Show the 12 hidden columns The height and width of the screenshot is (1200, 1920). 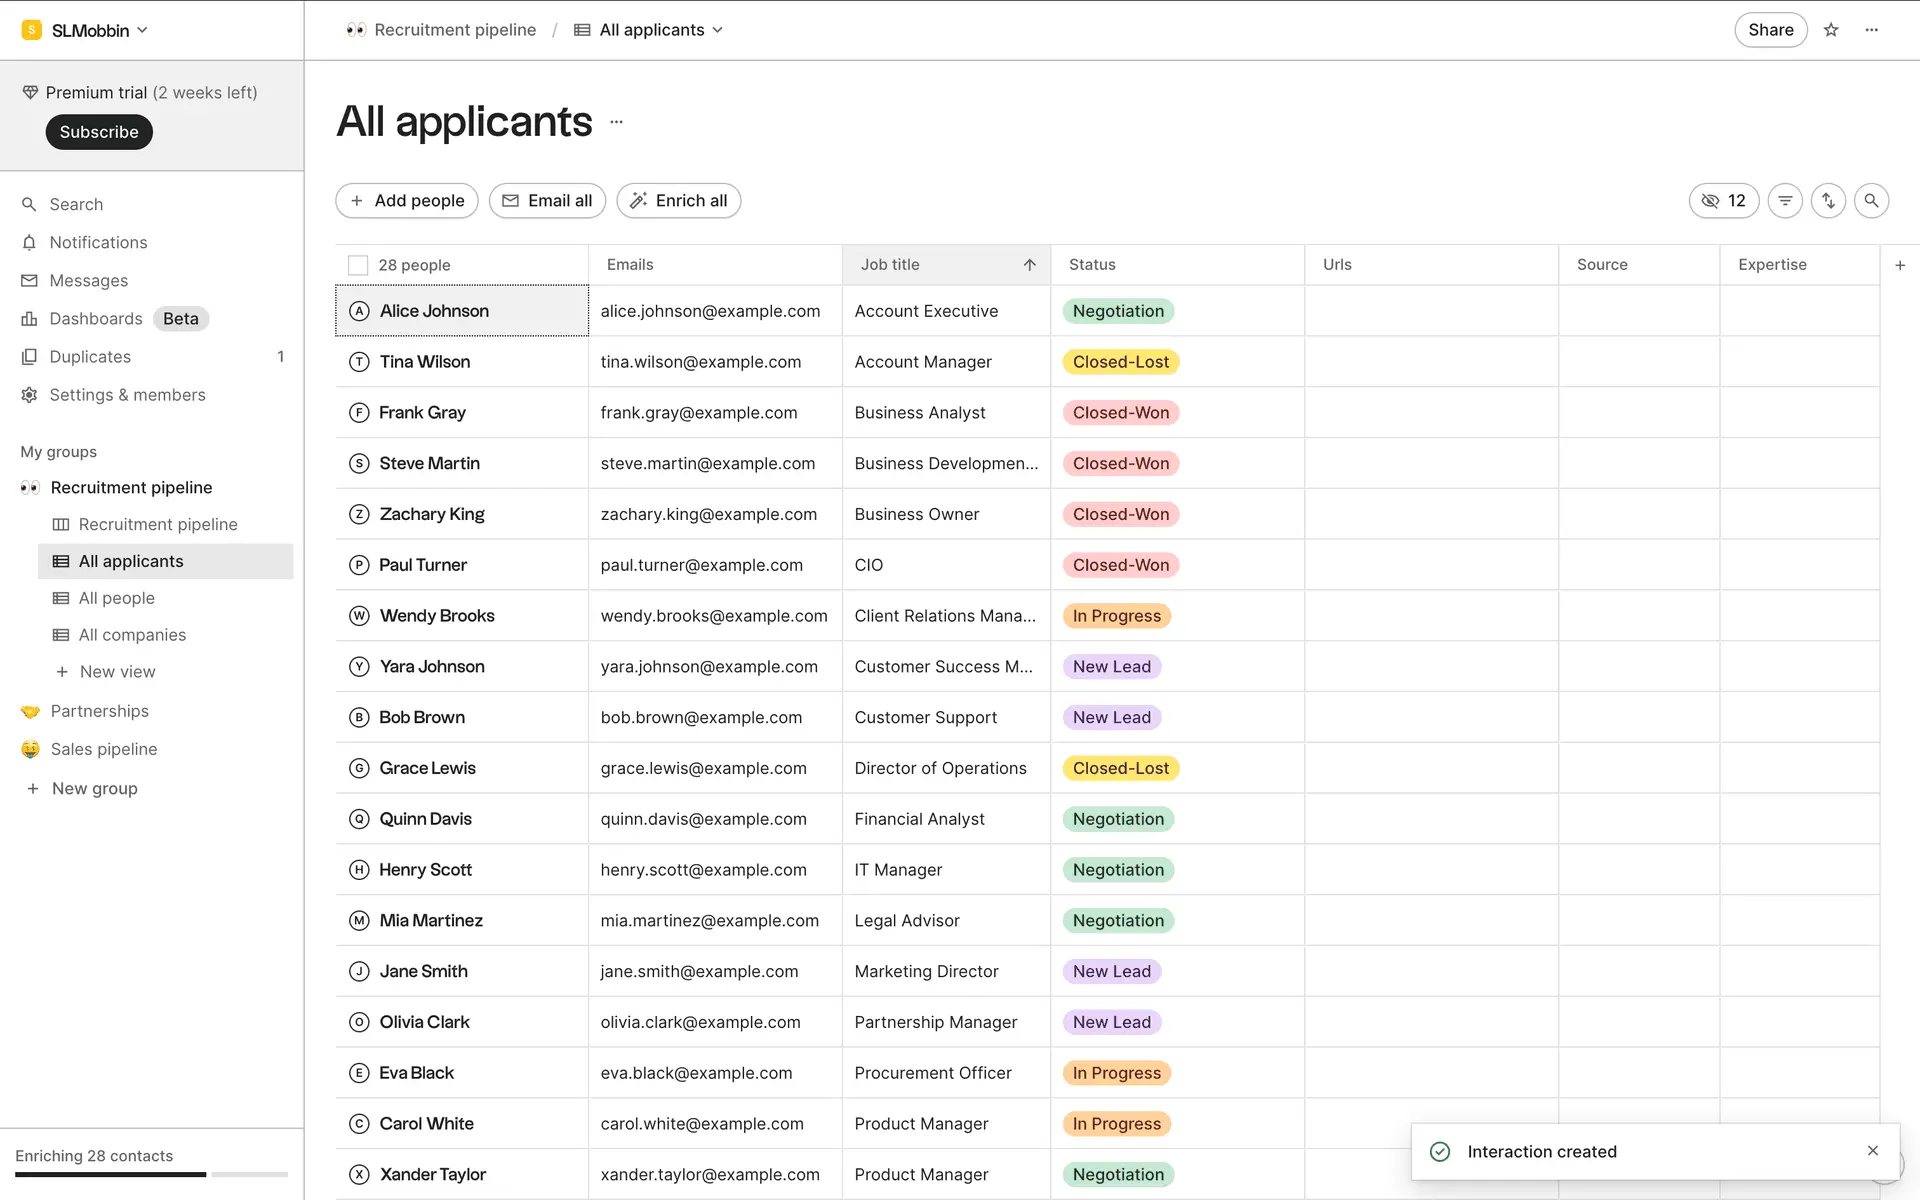tap(1723, 201)
